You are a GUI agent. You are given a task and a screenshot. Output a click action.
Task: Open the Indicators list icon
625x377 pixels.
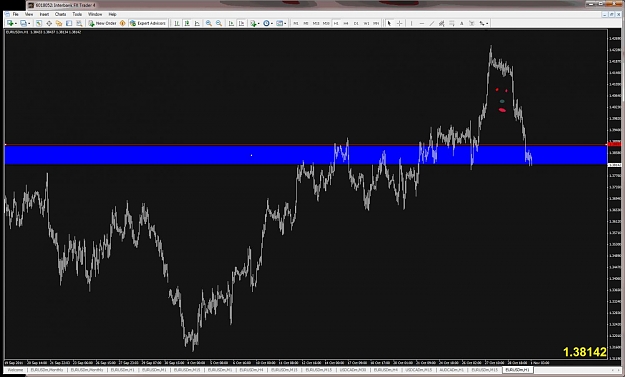tap(253, 24)
